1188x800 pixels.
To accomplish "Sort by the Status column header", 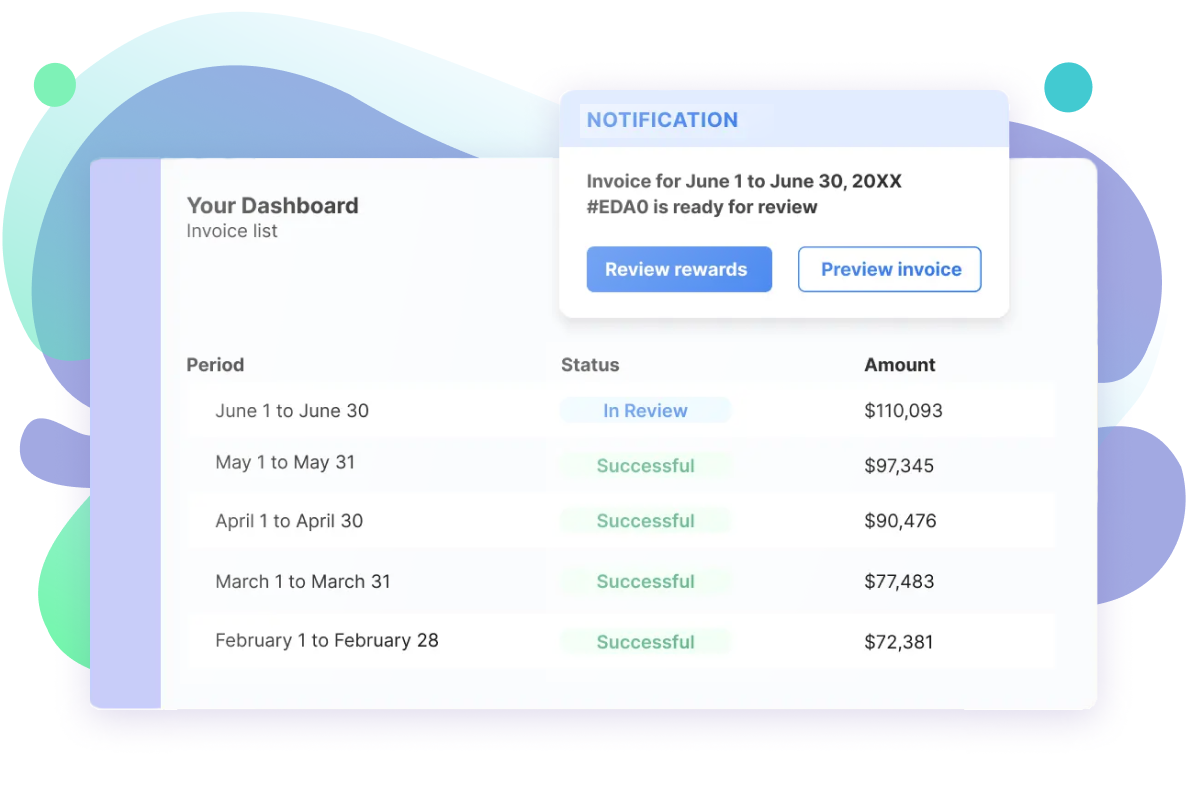I will (590, 365).
